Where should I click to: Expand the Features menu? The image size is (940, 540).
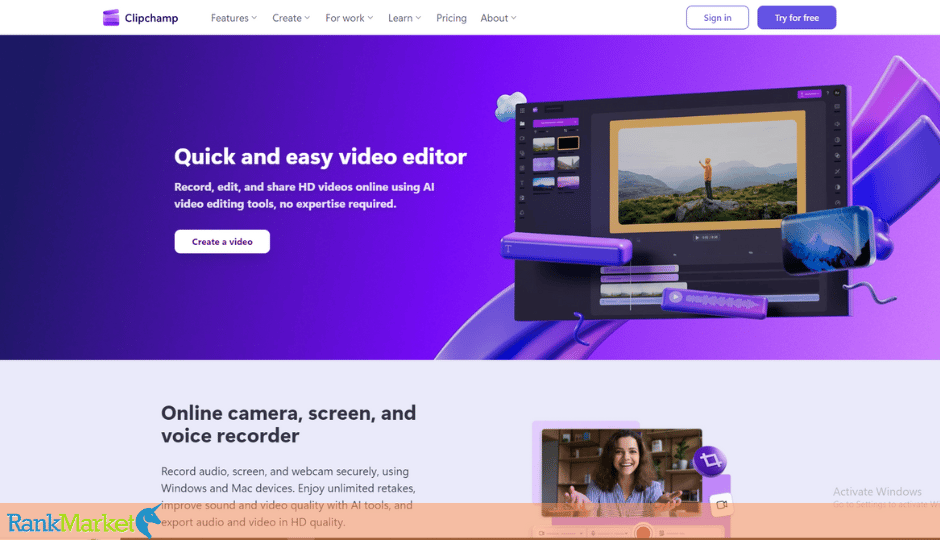point(234,18)
